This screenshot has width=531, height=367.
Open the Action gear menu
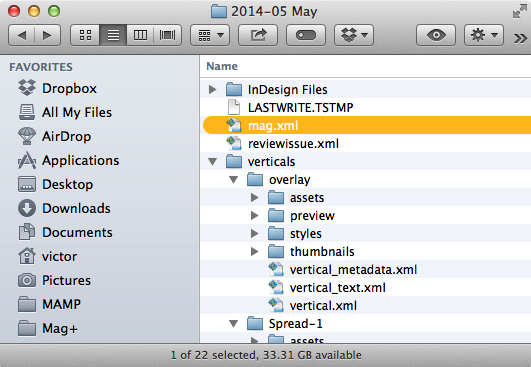pyautogui.click(x=484, y=35)
